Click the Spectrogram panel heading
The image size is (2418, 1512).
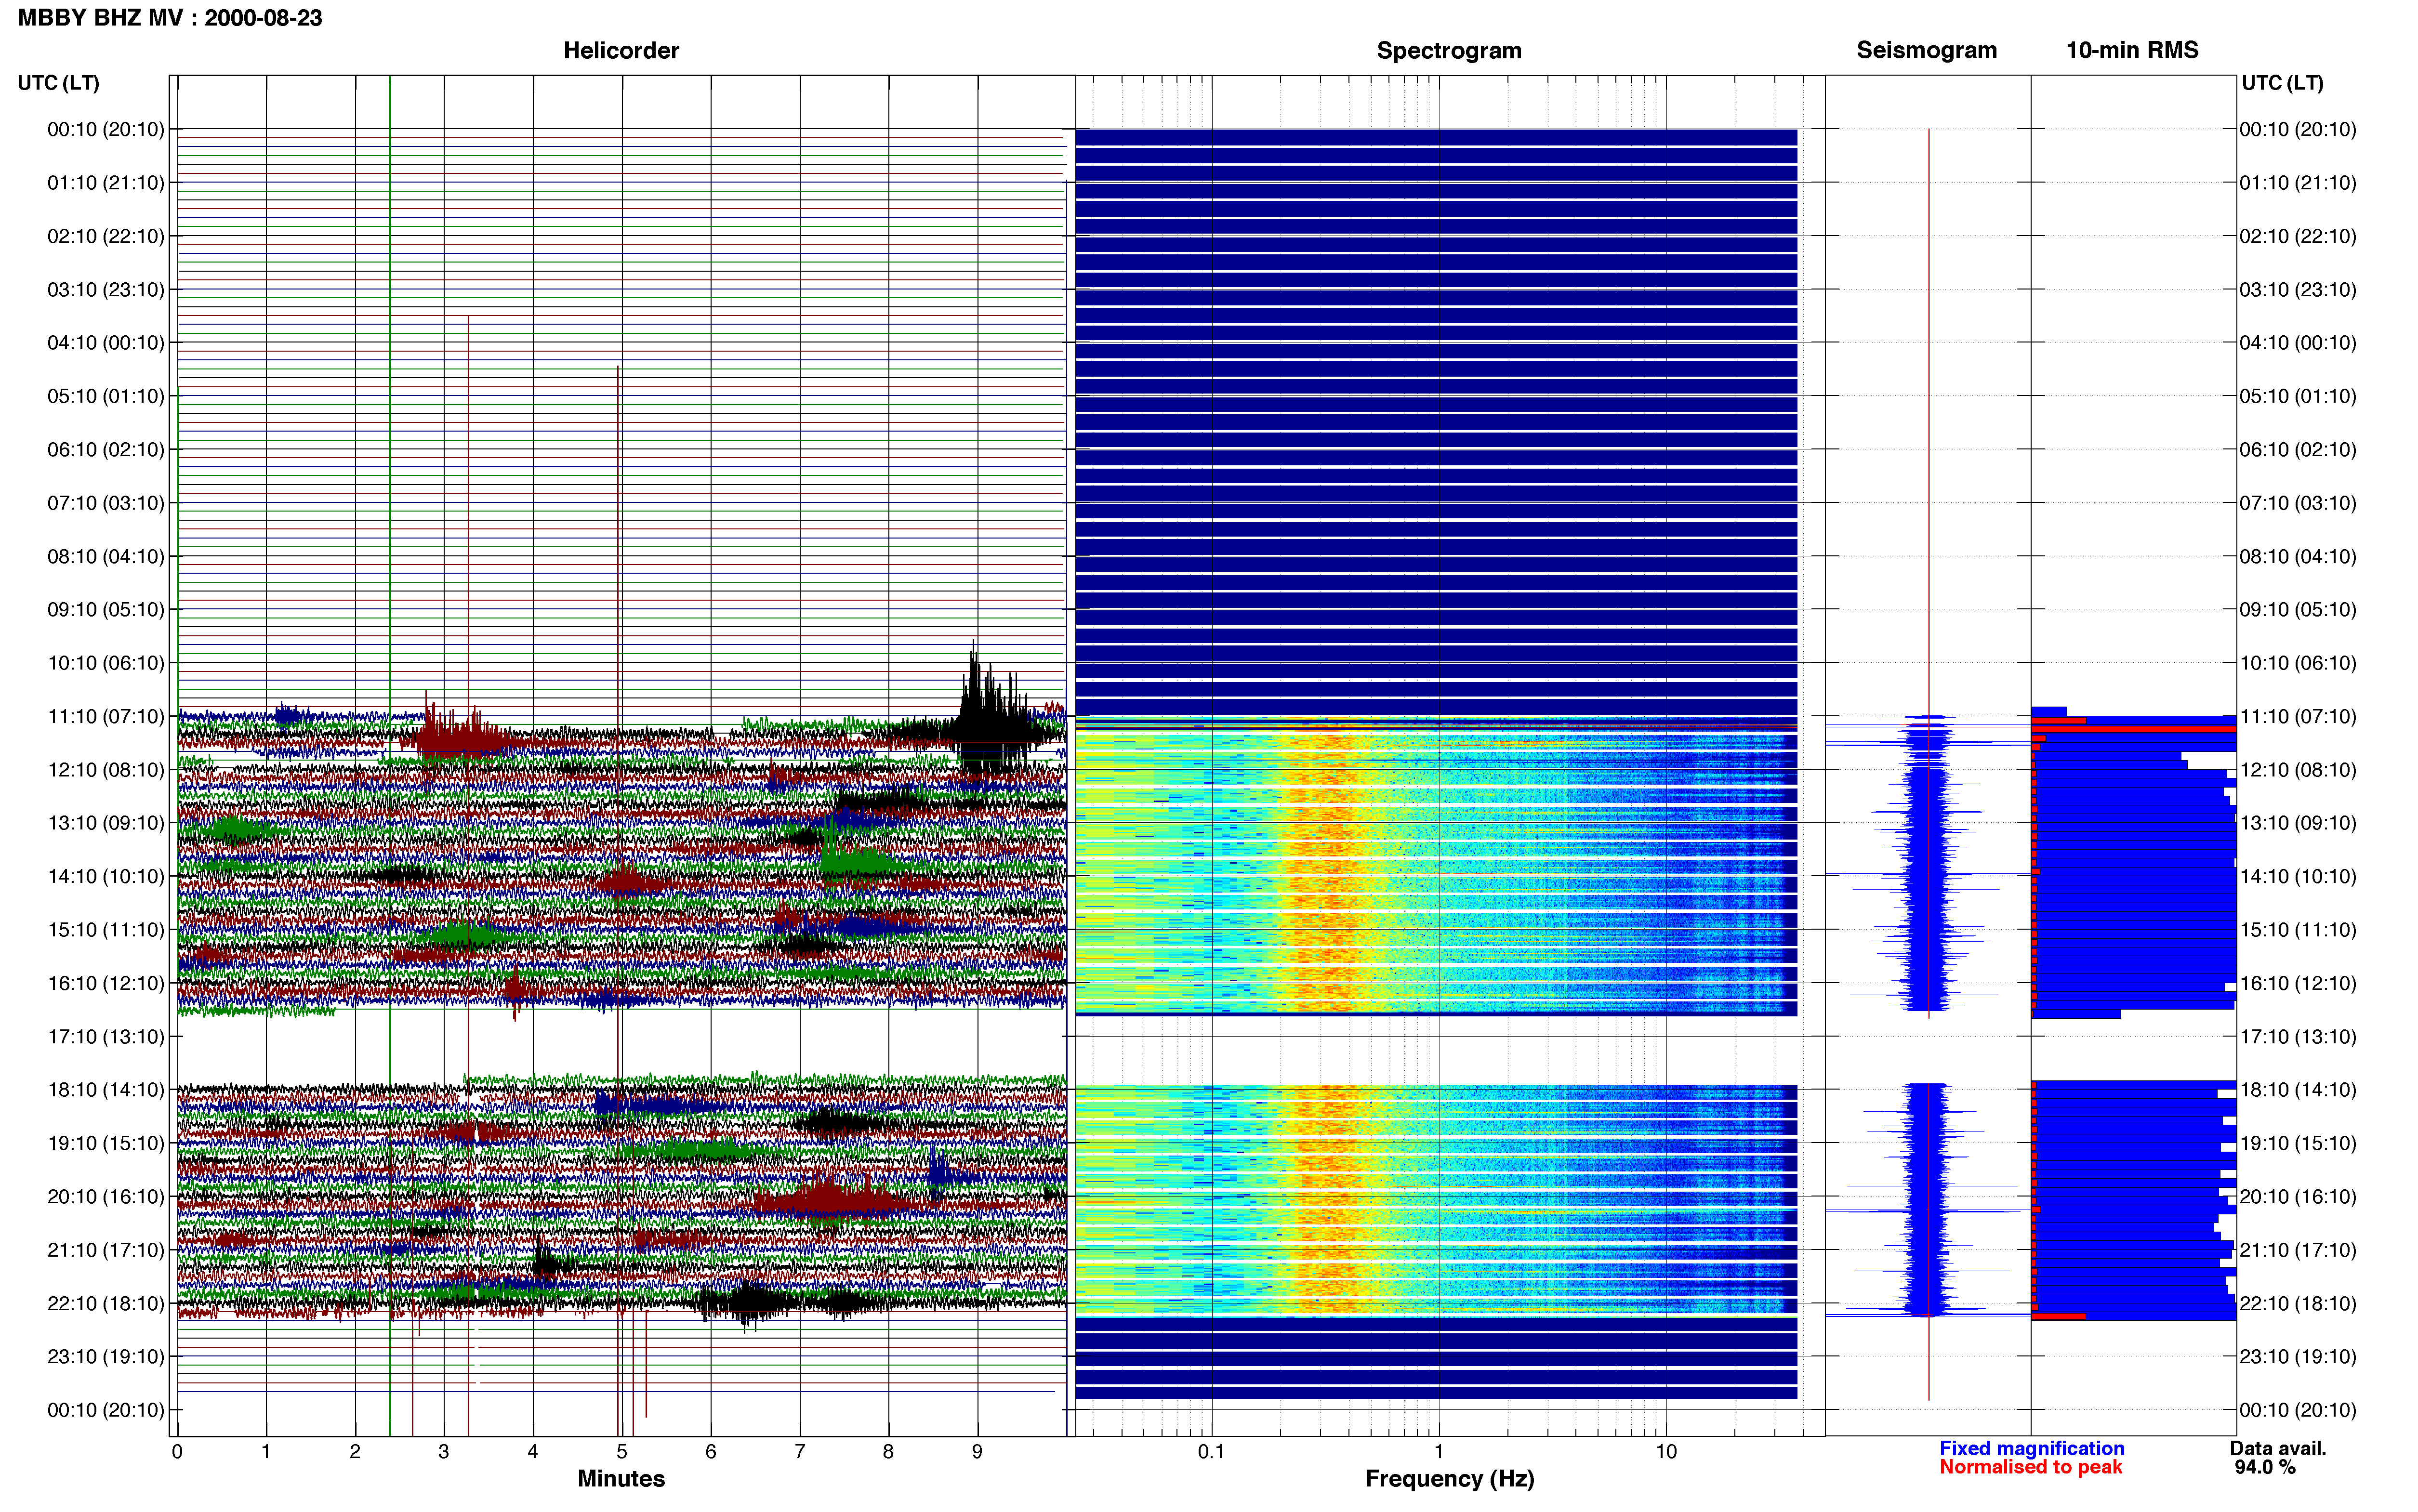click(x=1449, y=50)
